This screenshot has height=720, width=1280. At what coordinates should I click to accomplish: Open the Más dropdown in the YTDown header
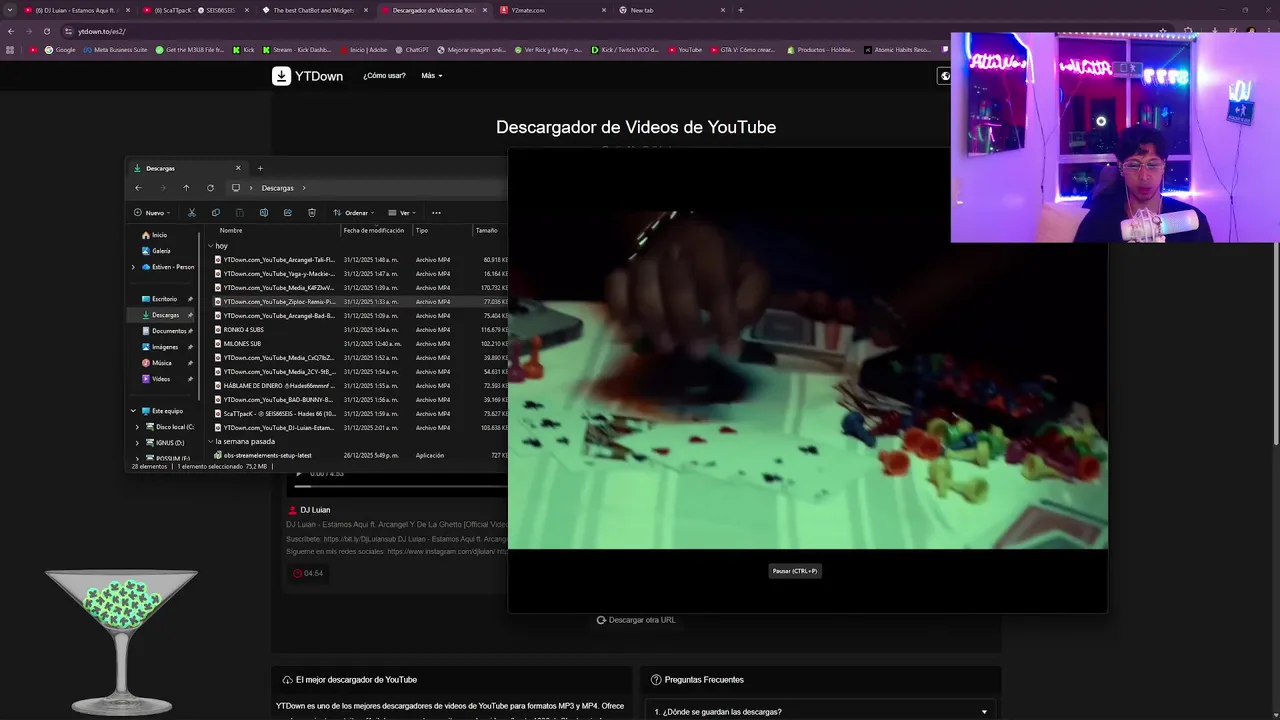tap(432, 76)
